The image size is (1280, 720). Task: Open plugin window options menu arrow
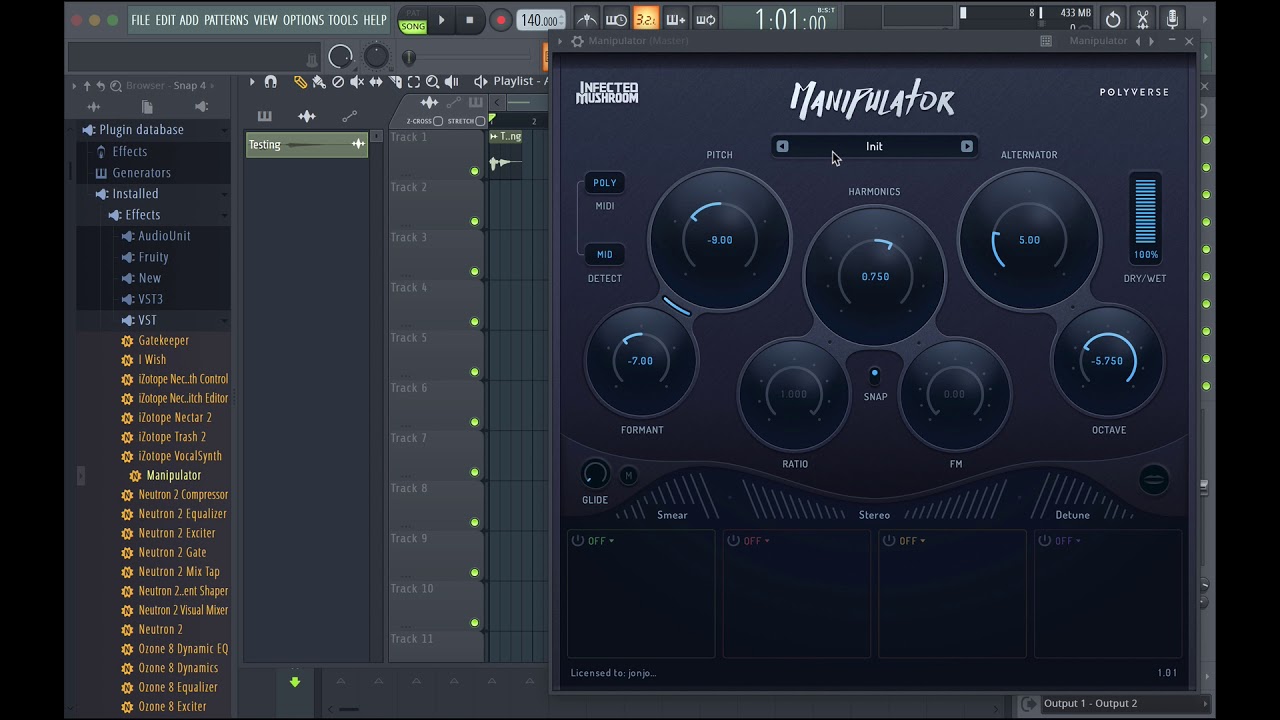tap(560, 41)
